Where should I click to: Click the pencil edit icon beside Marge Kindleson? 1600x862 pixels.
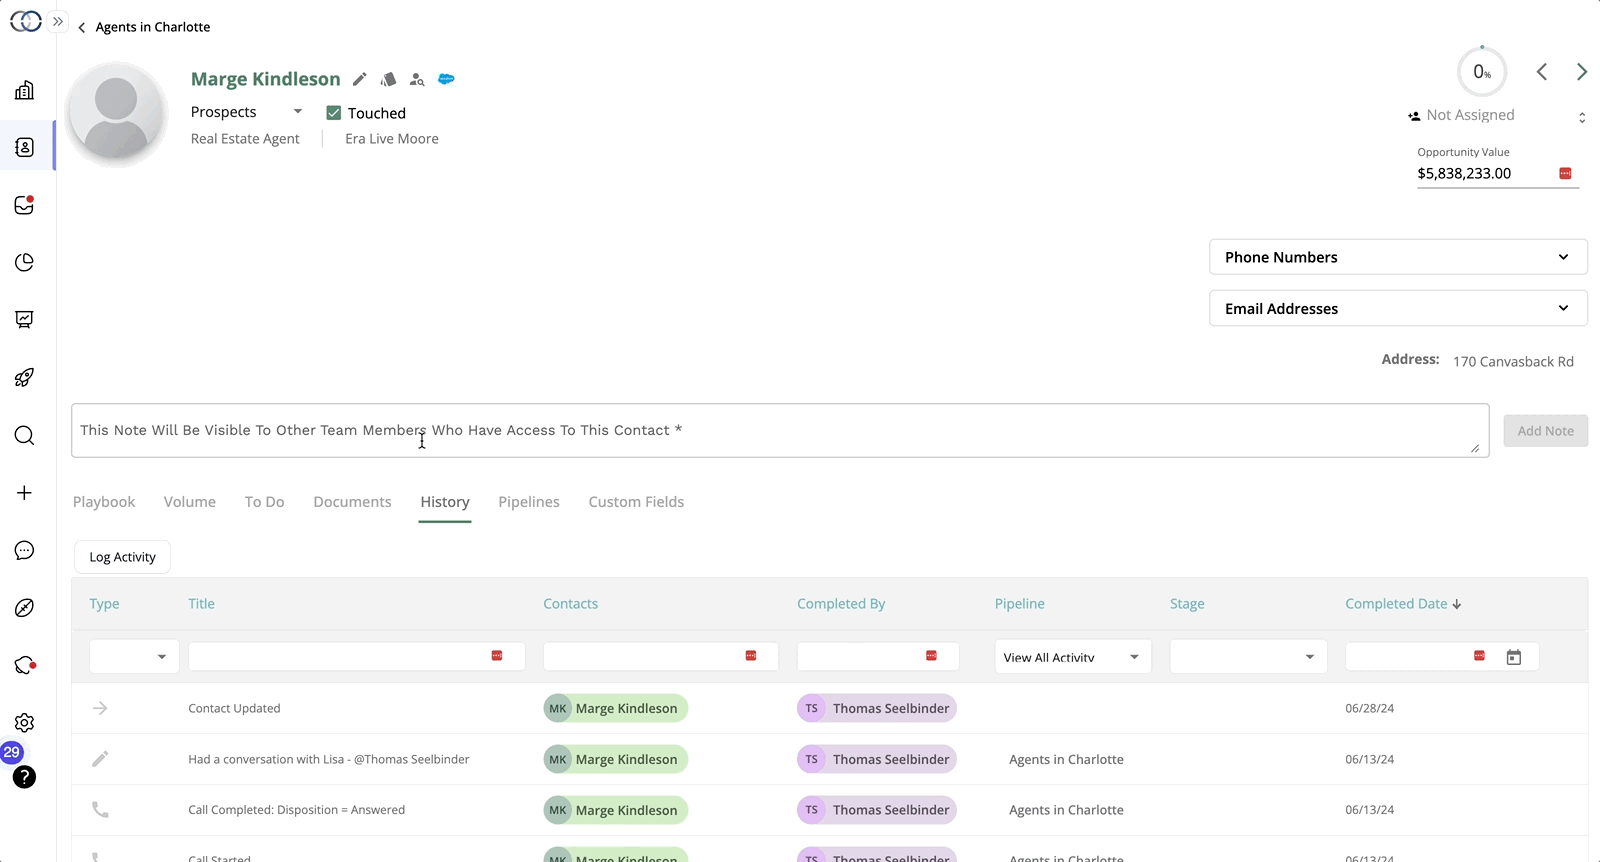click(x=360, y=79)
